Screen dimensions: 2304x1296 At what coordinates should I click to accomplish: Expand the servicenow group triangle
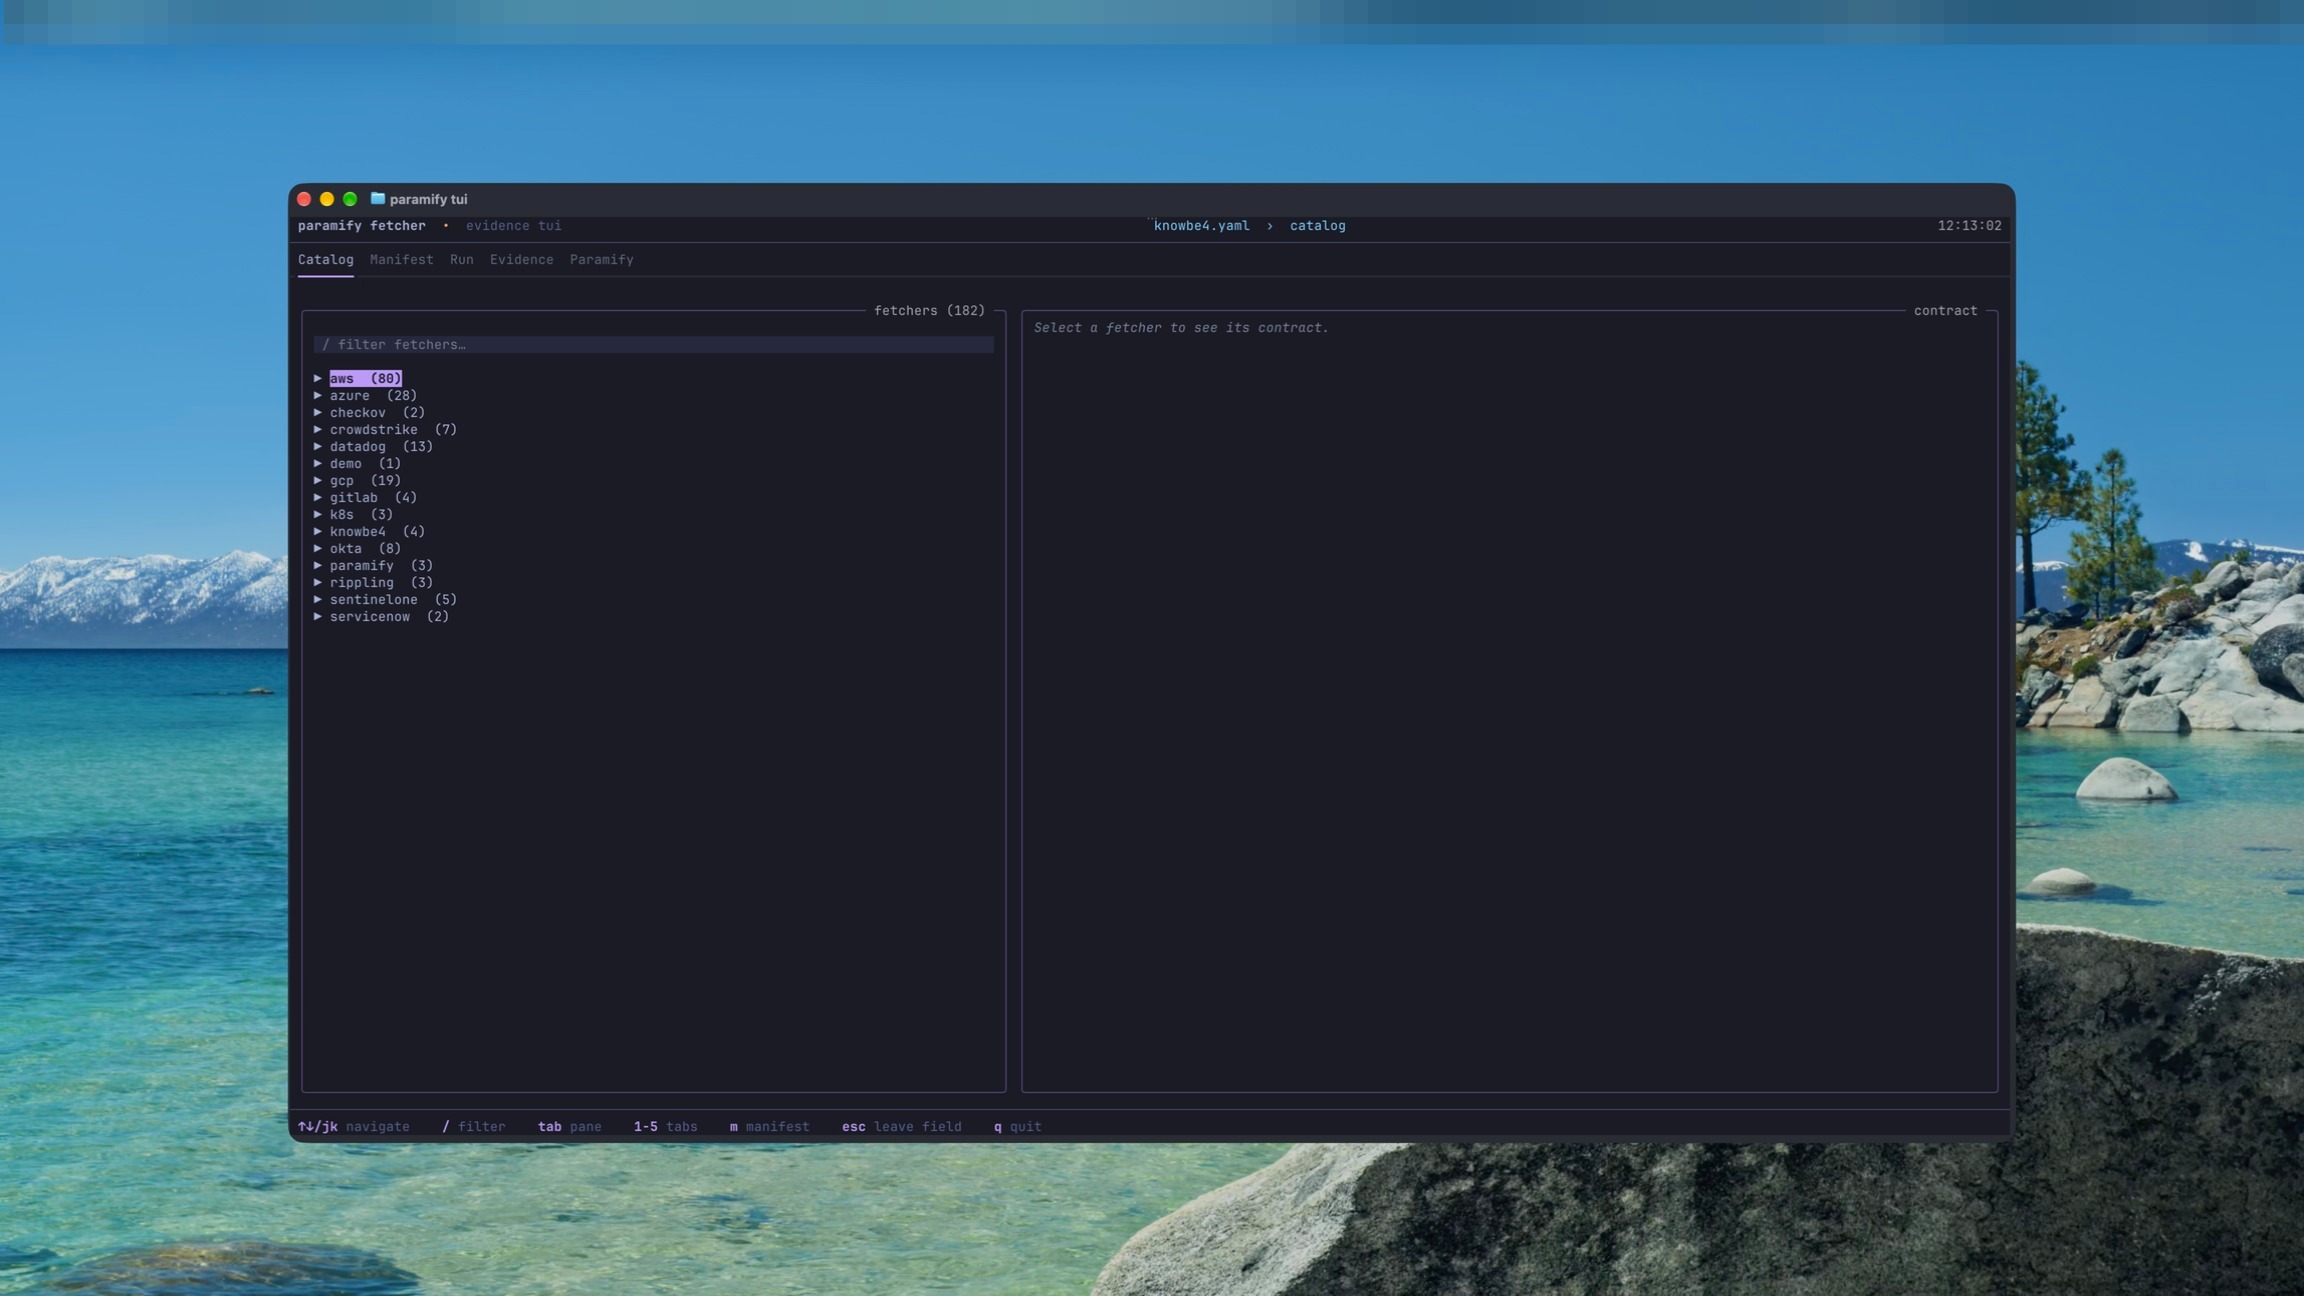click(x=318, y=616)
